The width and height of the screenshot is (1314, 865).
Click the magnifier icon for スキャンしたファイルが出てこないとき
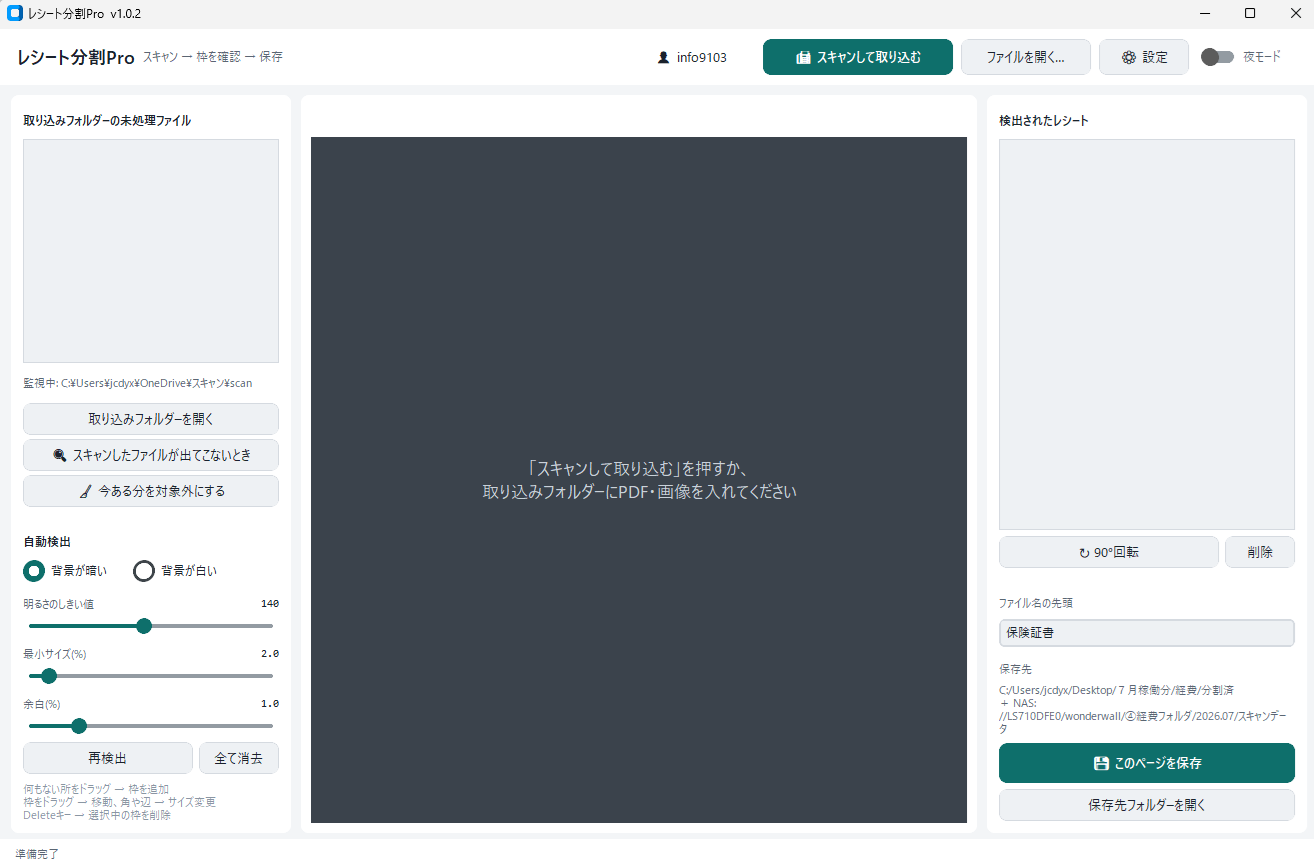[60, 455]
